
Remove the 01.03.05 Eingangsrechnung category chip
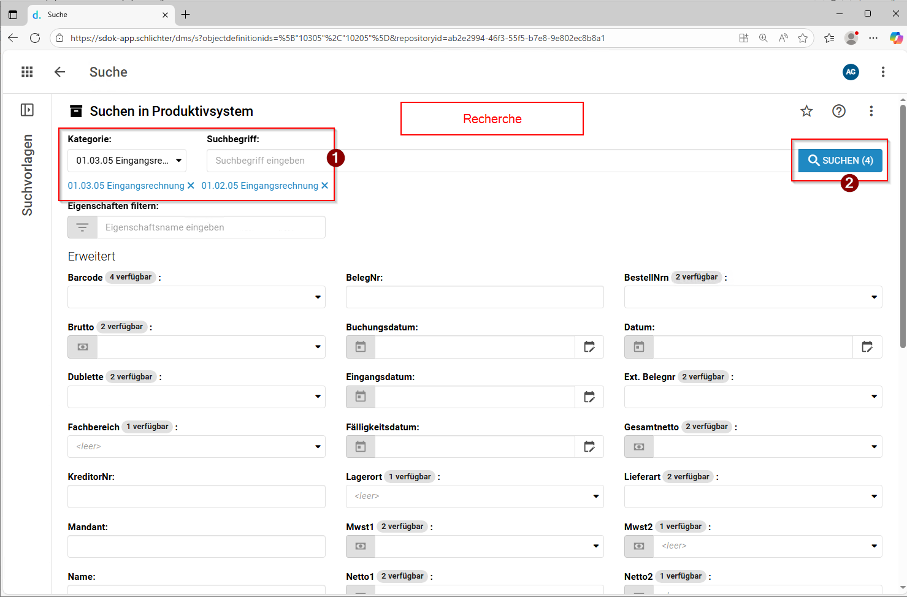pos(191,186)
